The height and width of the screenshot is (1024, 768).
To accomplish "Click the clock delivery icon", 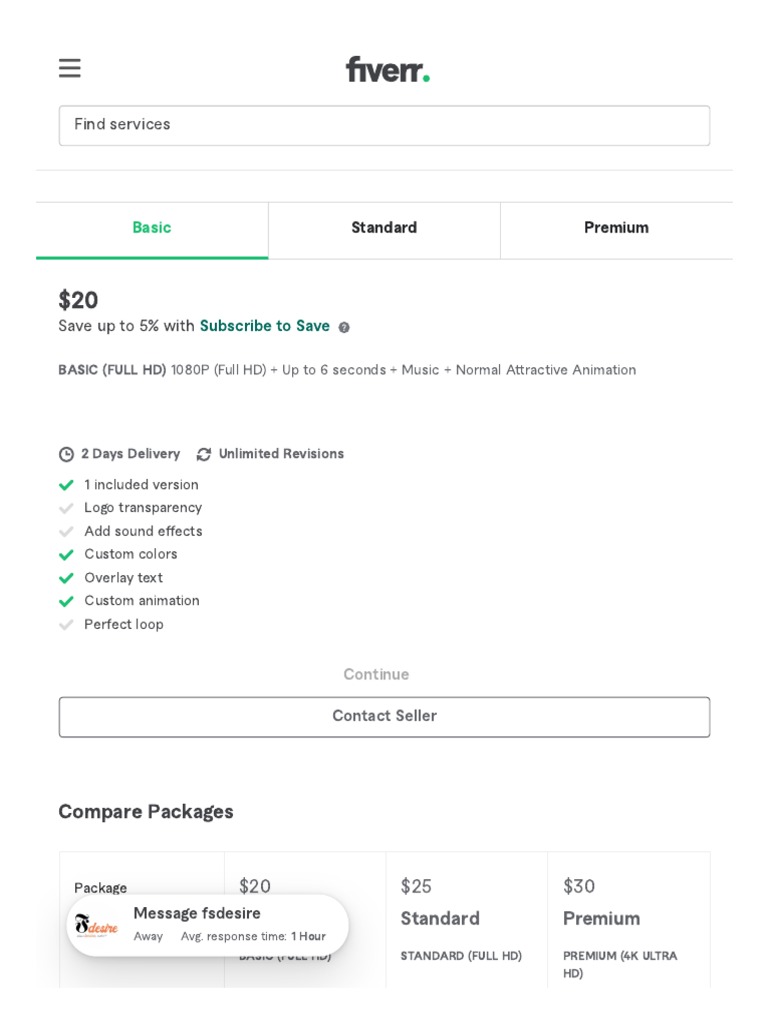I will (66, 454).
